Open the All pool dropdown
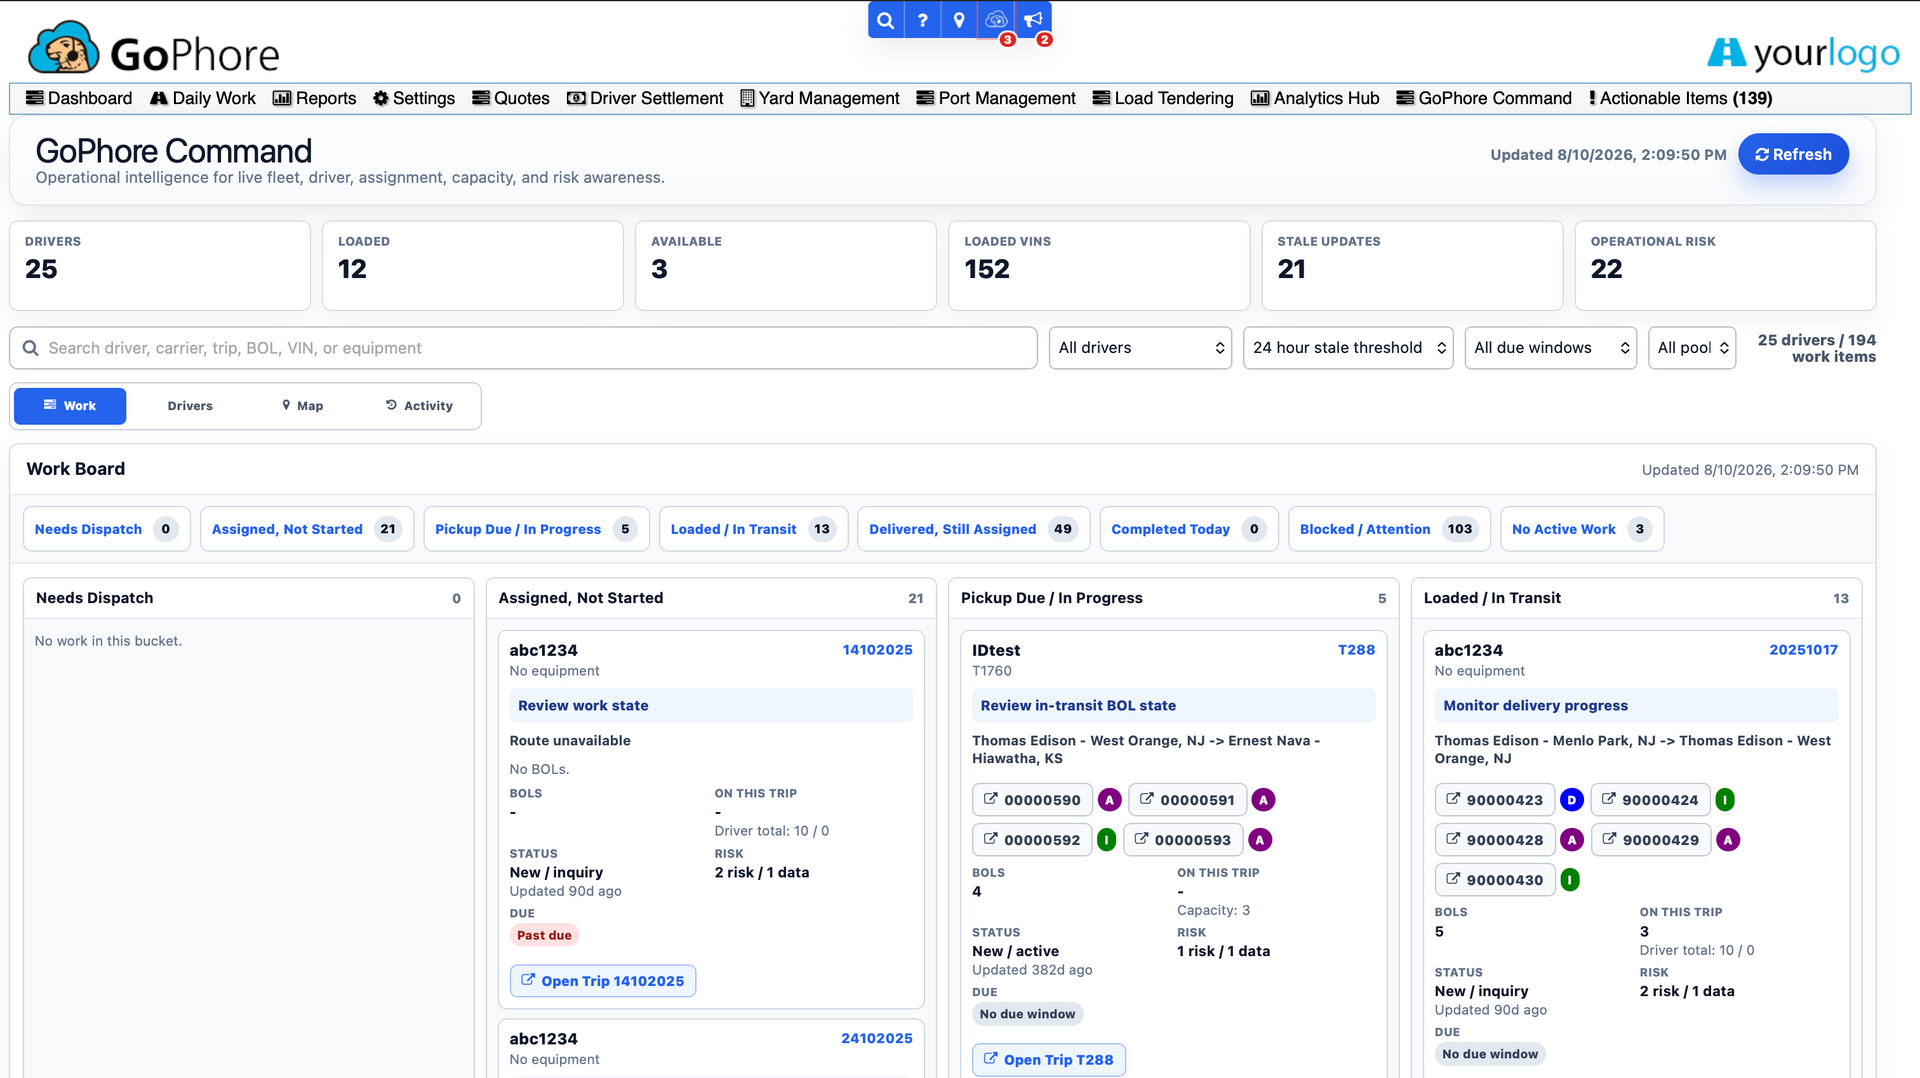This screenshot has width=1920, height=1078. tap(1692, 348)
